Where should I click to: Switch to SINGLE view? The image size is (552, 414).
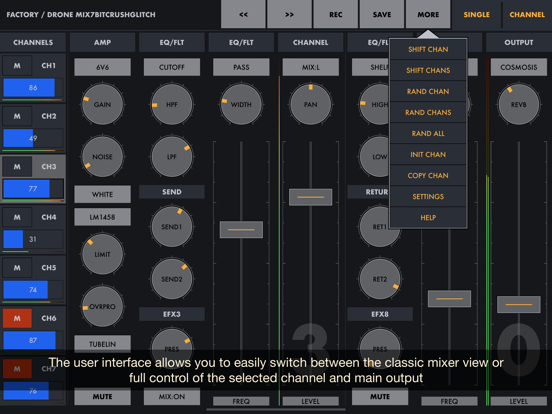(476, 14)
